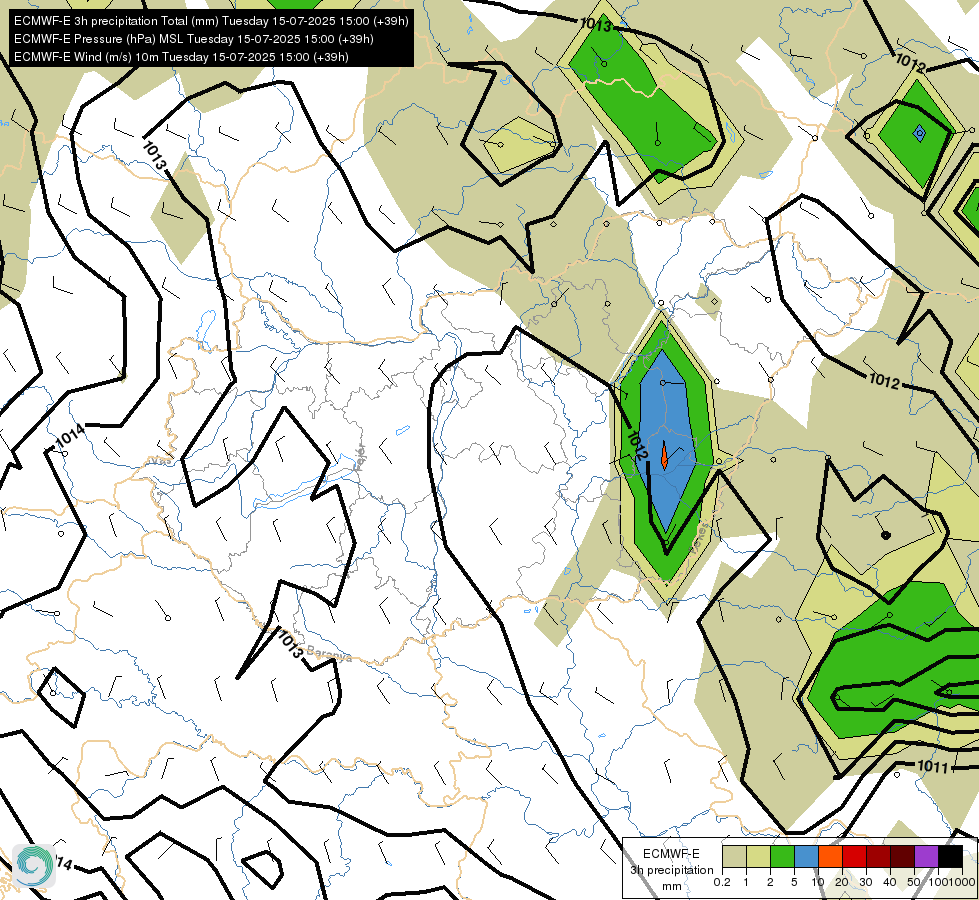This screenshot has width=979, height=900.
Task: Select the pale yellow 1–2 mm legend swatch
Action: pyautogui.click(x=758, y=856)
